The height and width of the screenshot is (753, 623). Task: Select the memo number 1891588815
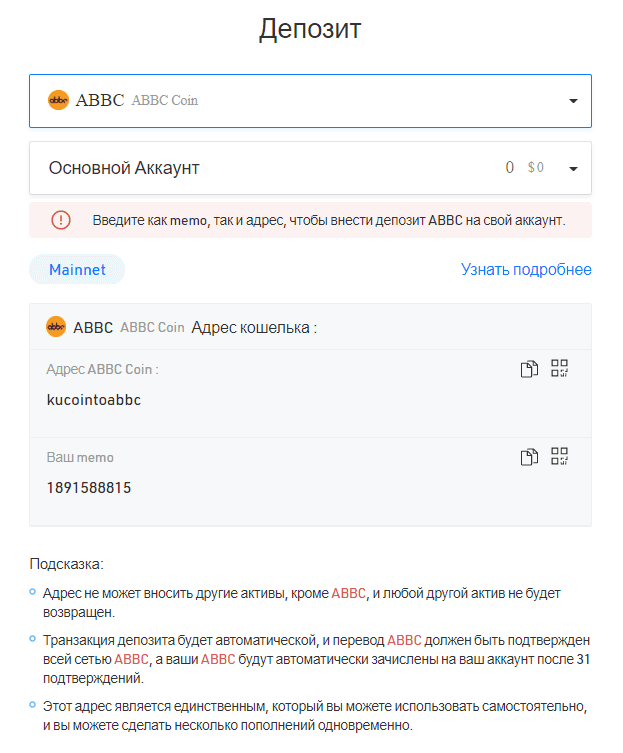[89, 488]
